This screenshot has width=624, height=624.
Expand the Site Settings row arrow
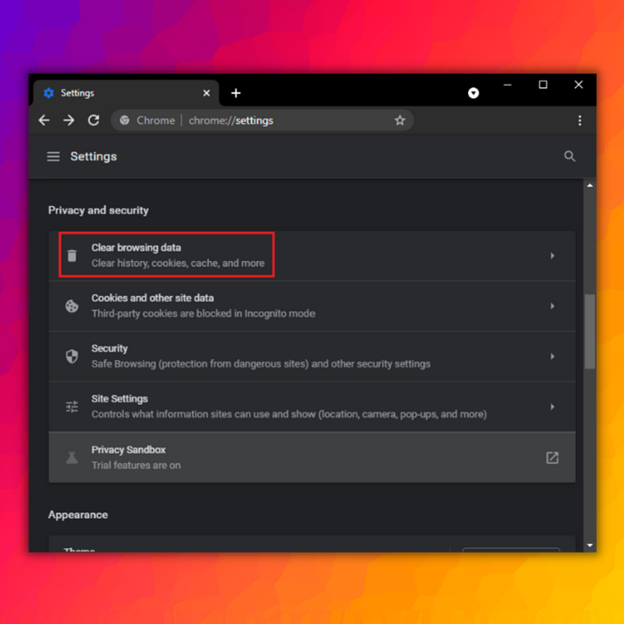tap(552, 407)
